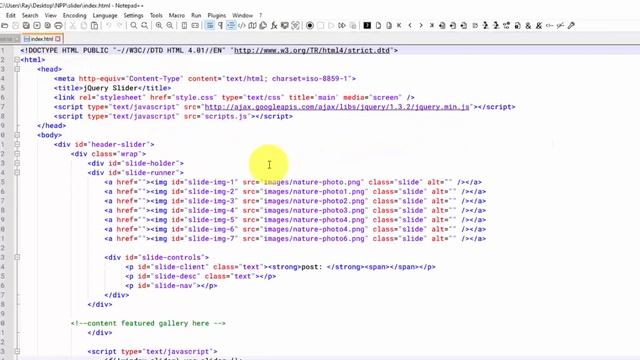Viewport: 640px width, 360px height.
Task: Open the Language menu
Action: point(104,15)
